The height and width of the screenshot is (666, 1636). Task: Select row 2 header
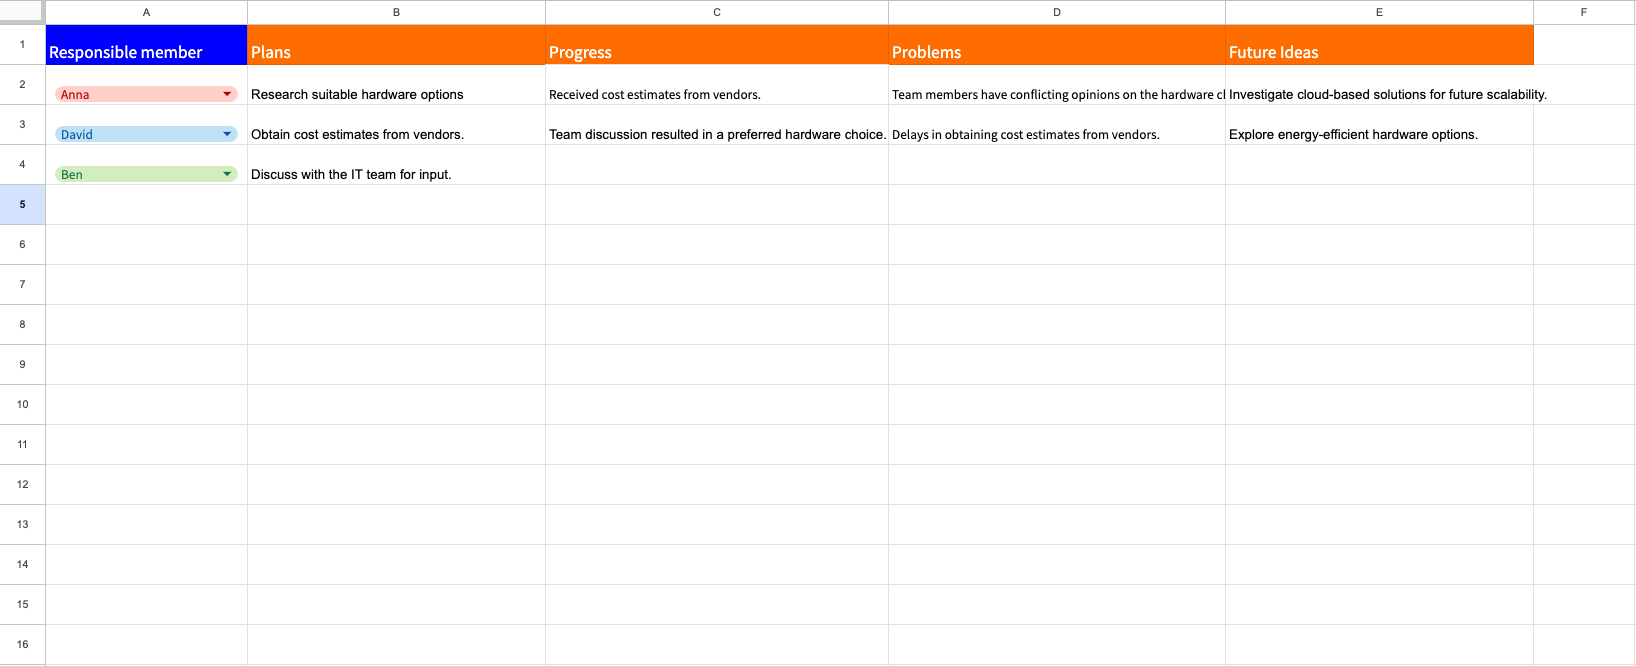tap(22, 85)
